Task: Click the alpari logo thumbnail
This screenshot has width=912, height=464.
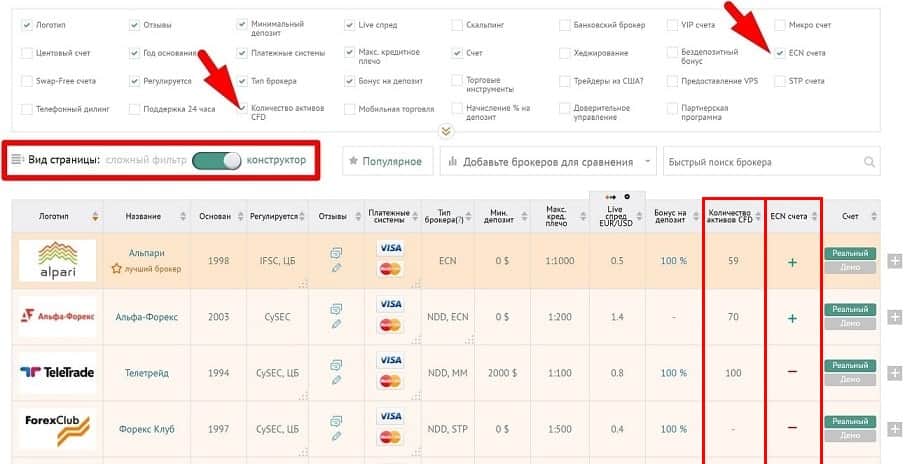Action: pos(58,260)
